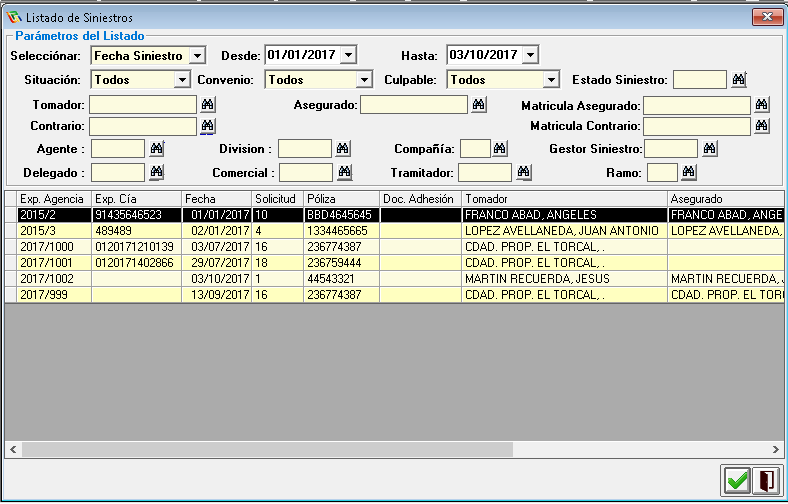This screenshot has height=504, width=788.
Task: Click the scroll right arrow
Action: coord(775,450)
